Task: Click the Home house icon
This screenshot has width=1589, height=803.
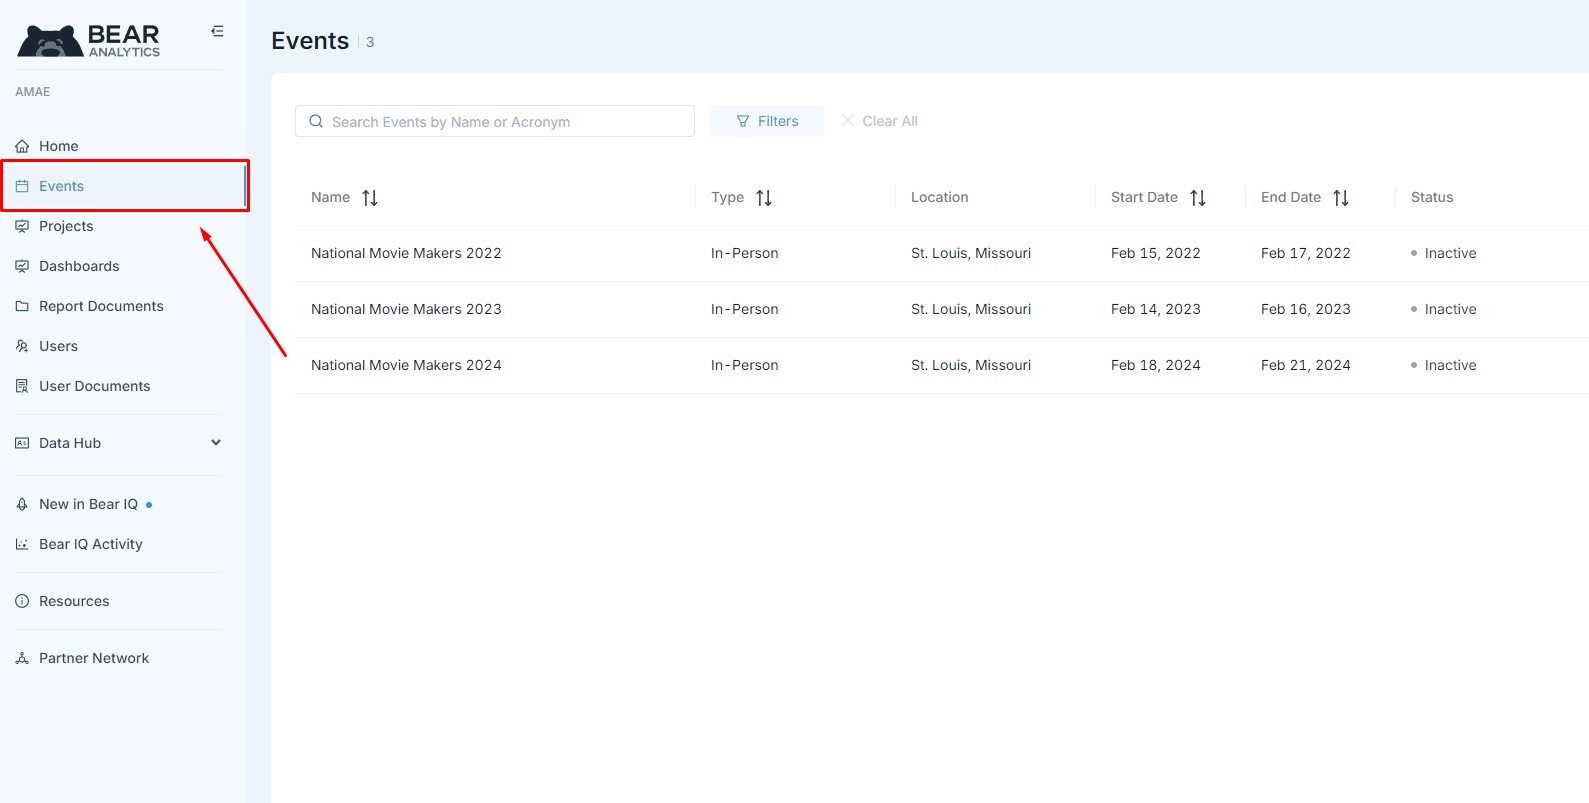Action: [22, 146]
